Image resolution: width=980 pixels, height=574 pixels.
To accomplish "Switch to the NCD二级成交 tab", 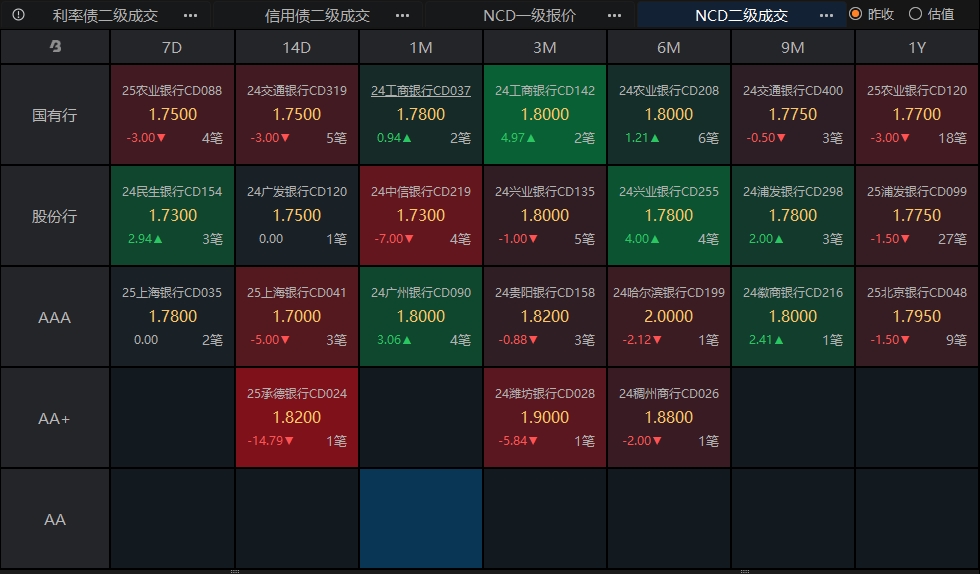I will 741,16.
